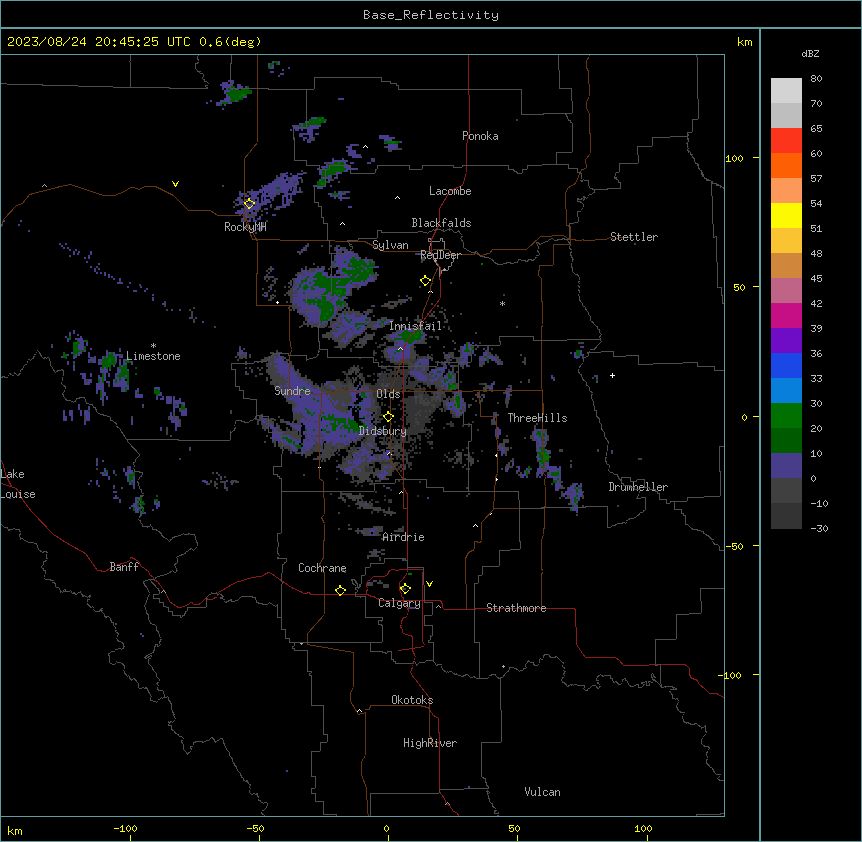862x842 pixels.
Task: Click the magenta 39-42 dBZ color swatch
Action: coord(786,315)
